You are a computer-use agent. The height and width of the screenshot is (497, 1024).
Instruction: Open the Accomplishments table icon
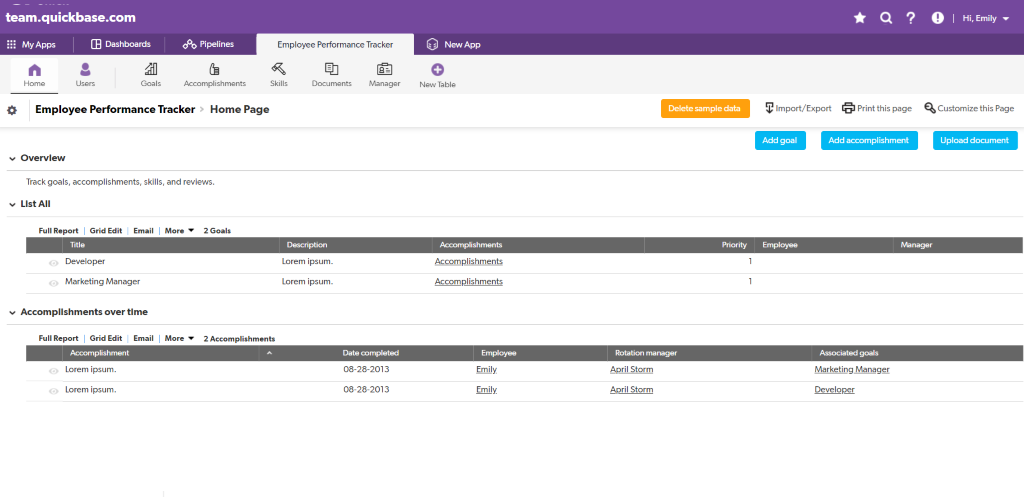(215, 70)
